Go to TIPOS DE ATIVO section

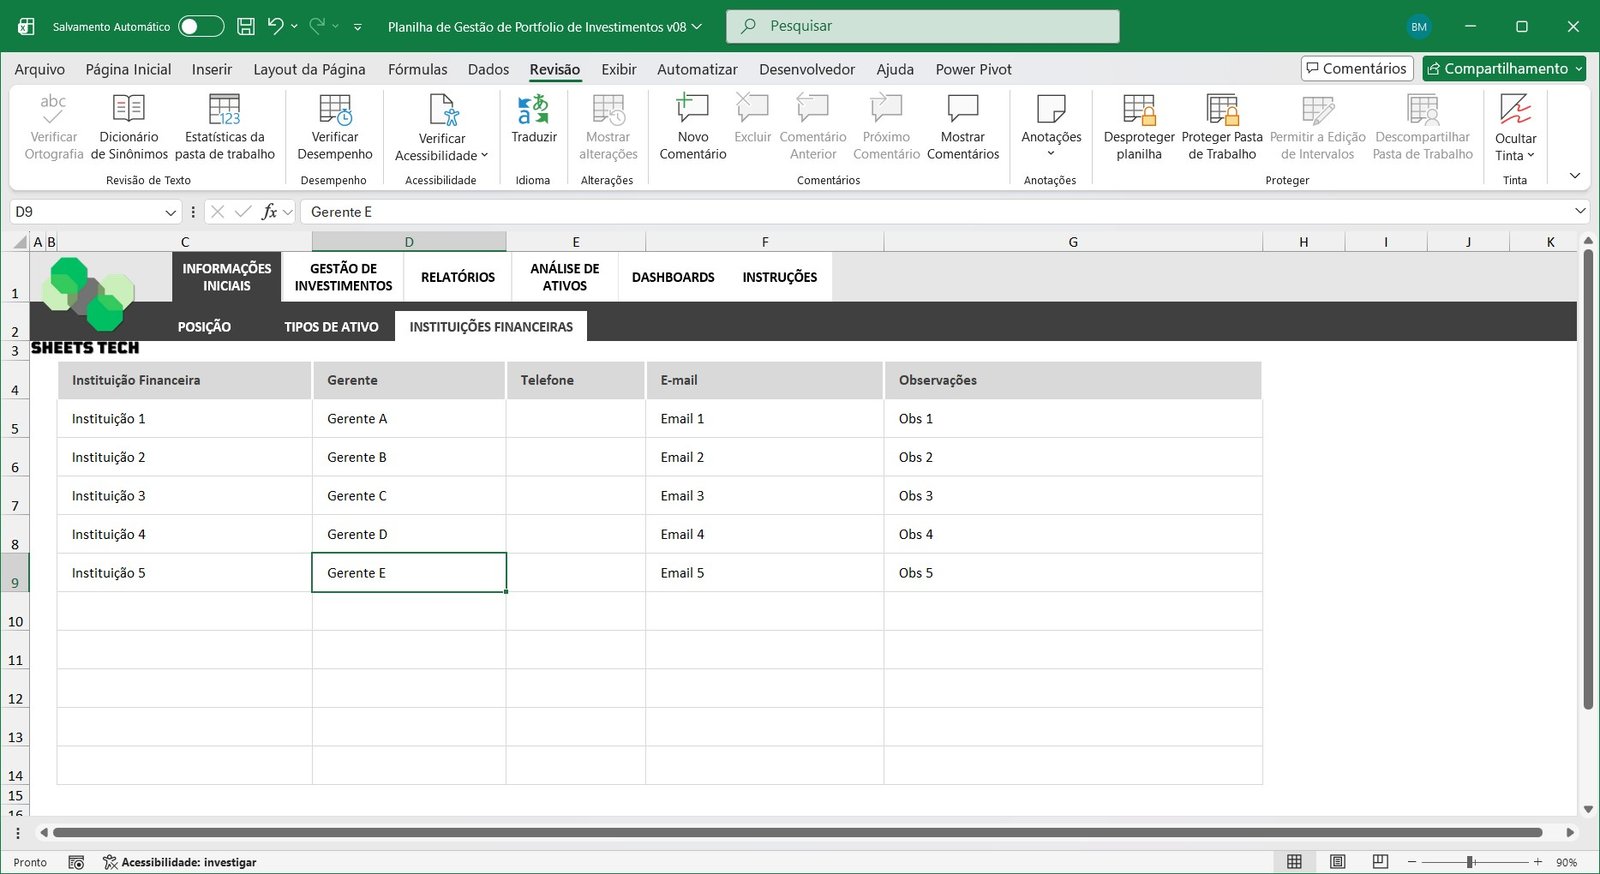[x=331, y=327]
